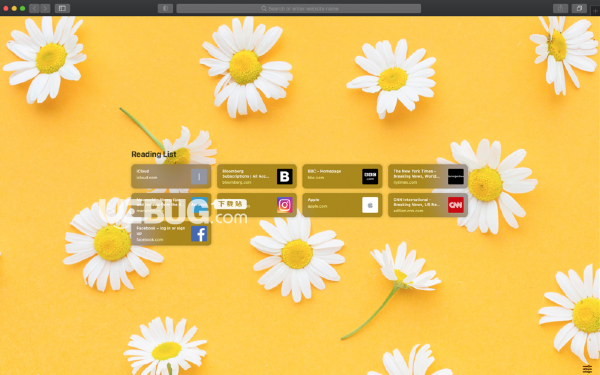
Task: Open the BBC Homepage reading list card
Action: click(342, 176)
